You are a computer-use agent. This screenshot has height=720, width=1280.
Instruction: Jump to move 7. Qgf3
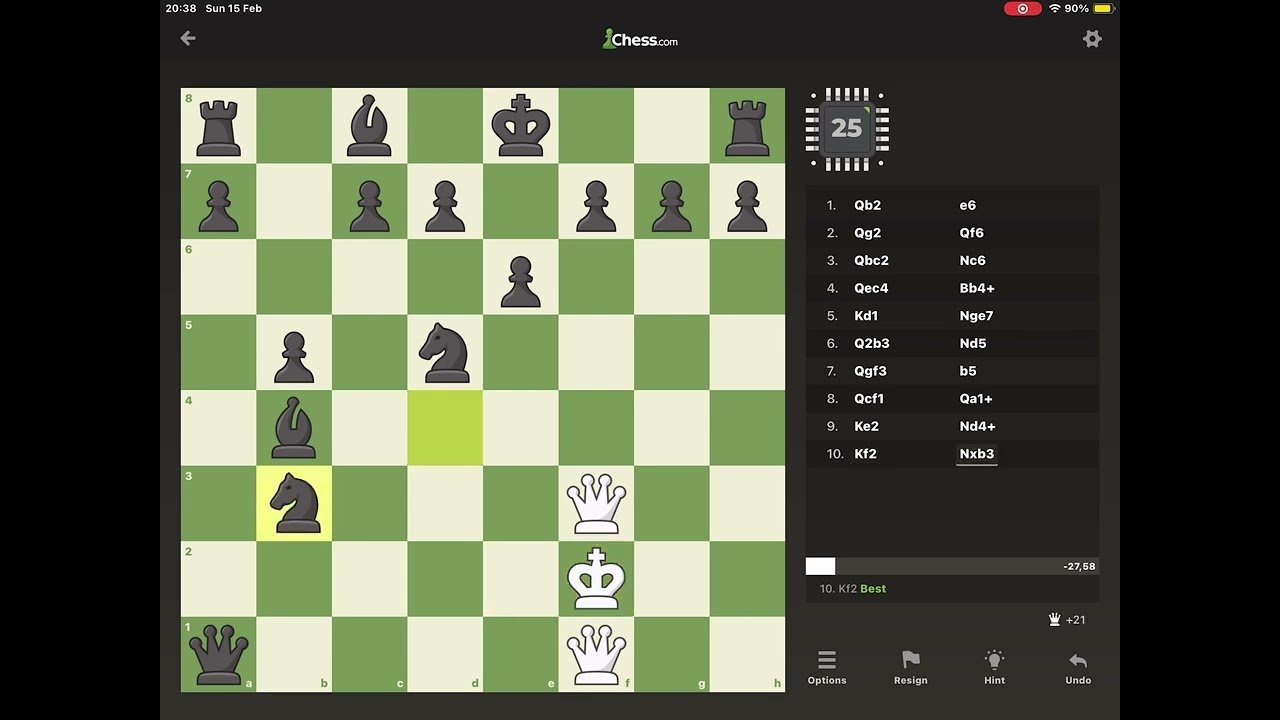click(x=870, y=371)
